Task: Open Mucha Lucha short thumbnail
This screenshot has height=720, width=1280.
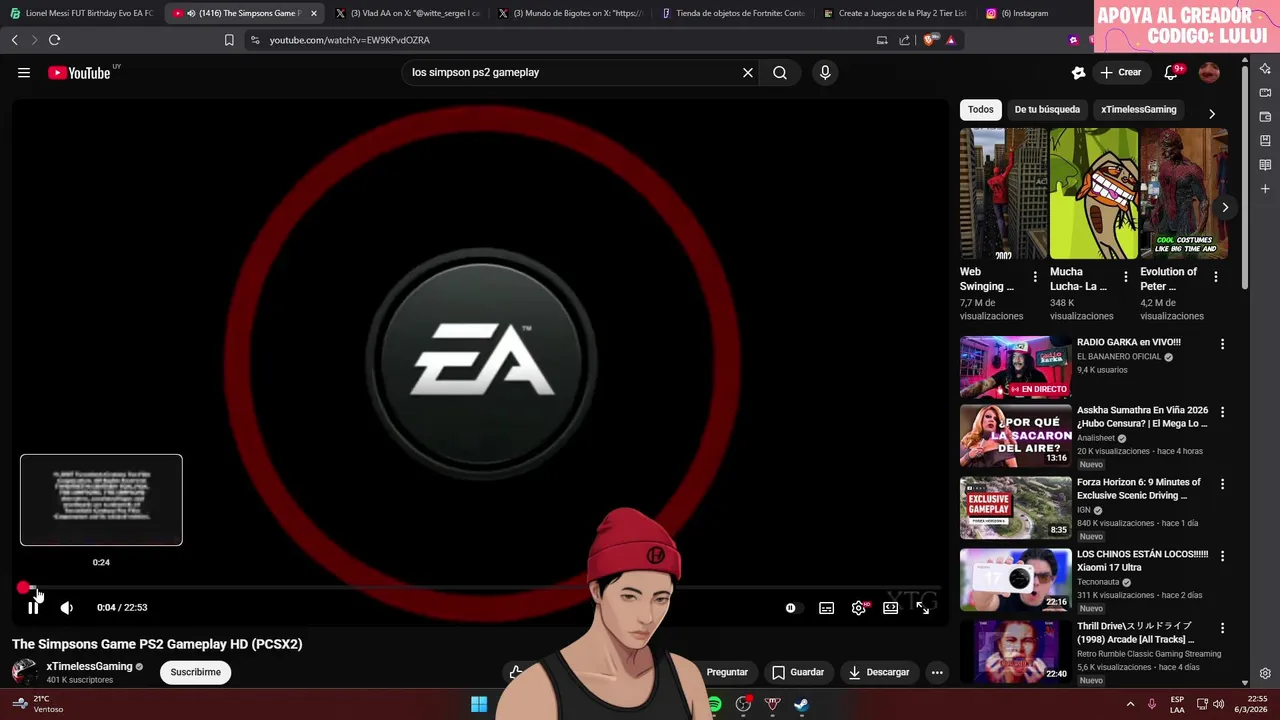Action: click(1093, 193)
